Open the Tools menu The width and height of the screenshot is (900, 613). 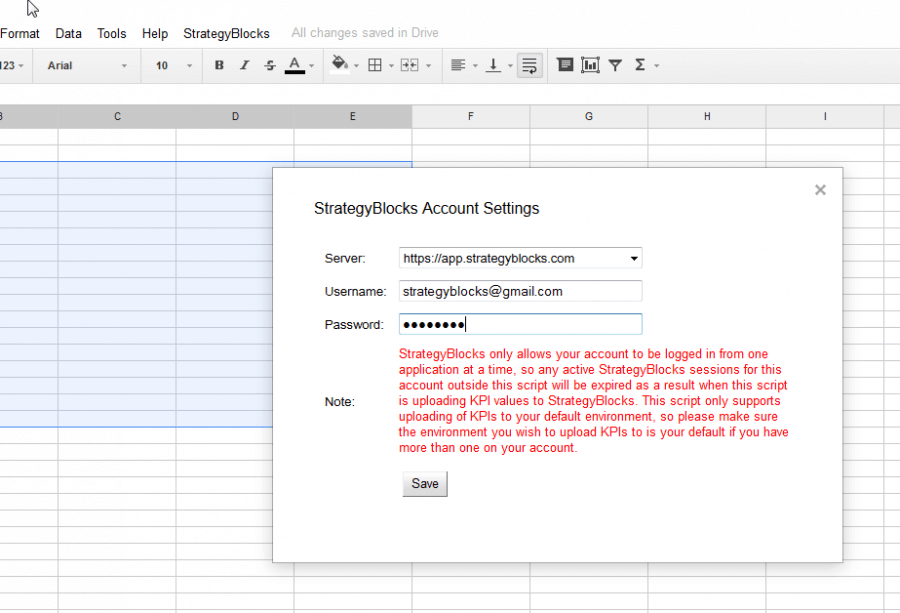[x=111, y=33]
